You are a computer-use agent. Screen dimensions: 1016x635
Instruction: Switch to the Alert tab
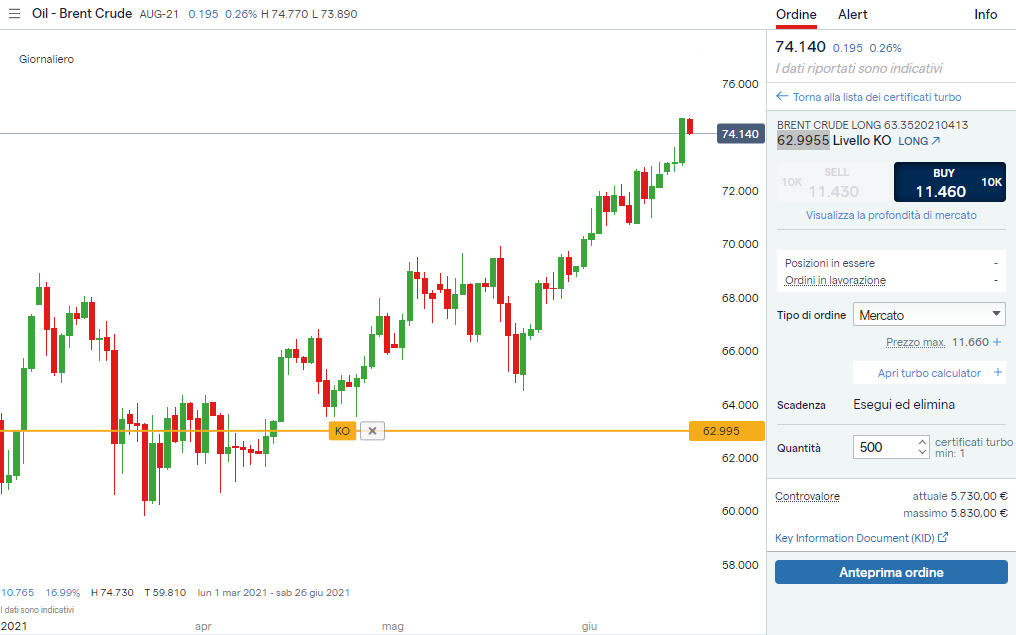coord(852,14)
